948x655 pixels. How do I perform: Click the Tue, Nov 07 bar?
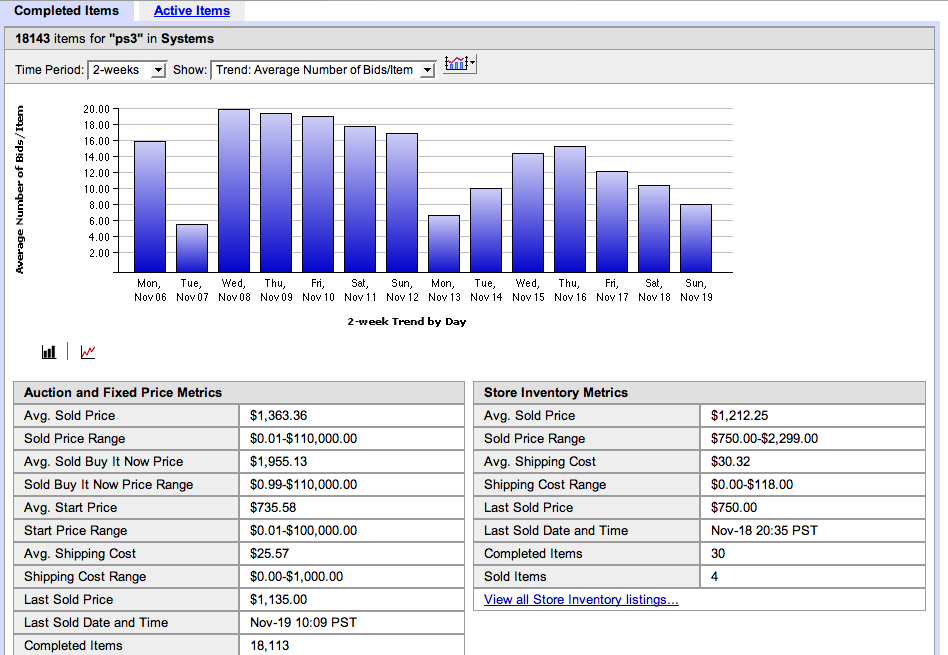coord(192,249)
